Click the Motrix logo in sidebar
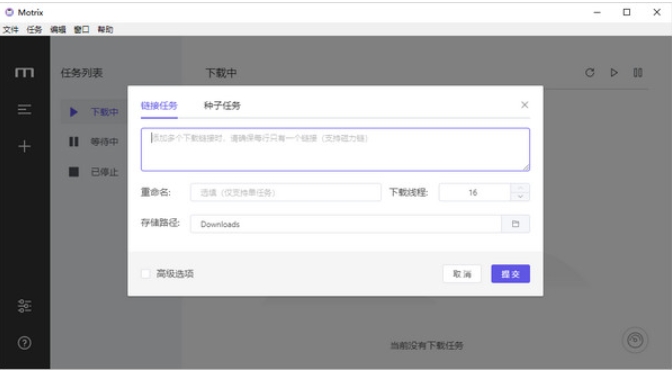This screenshot has height=372, width=672. click(24, 72)
